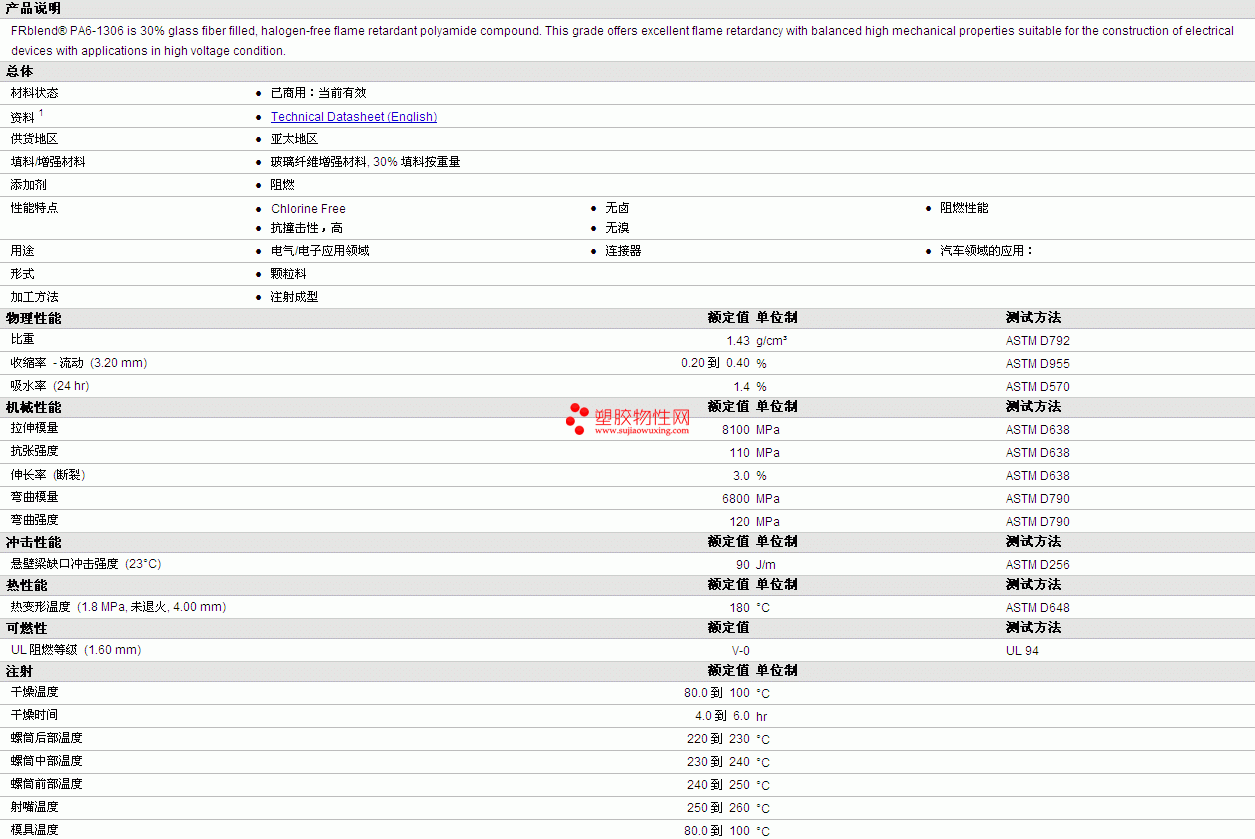Viewport: 1255px width, 839px height.
Task: Select the 连接器 usage text
Action: tap(623, 251)
